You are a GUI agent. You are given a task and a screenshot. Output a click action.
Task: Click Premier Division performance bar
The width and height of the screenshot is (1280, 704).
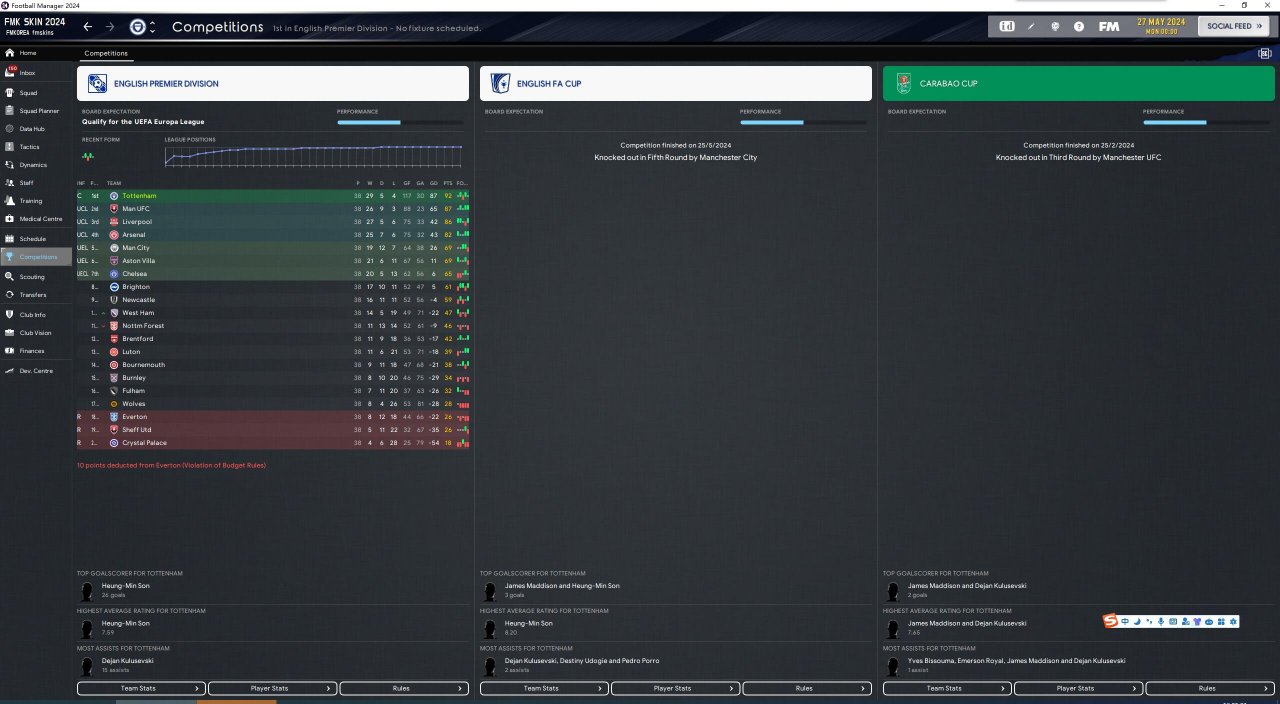click(399, 122)
